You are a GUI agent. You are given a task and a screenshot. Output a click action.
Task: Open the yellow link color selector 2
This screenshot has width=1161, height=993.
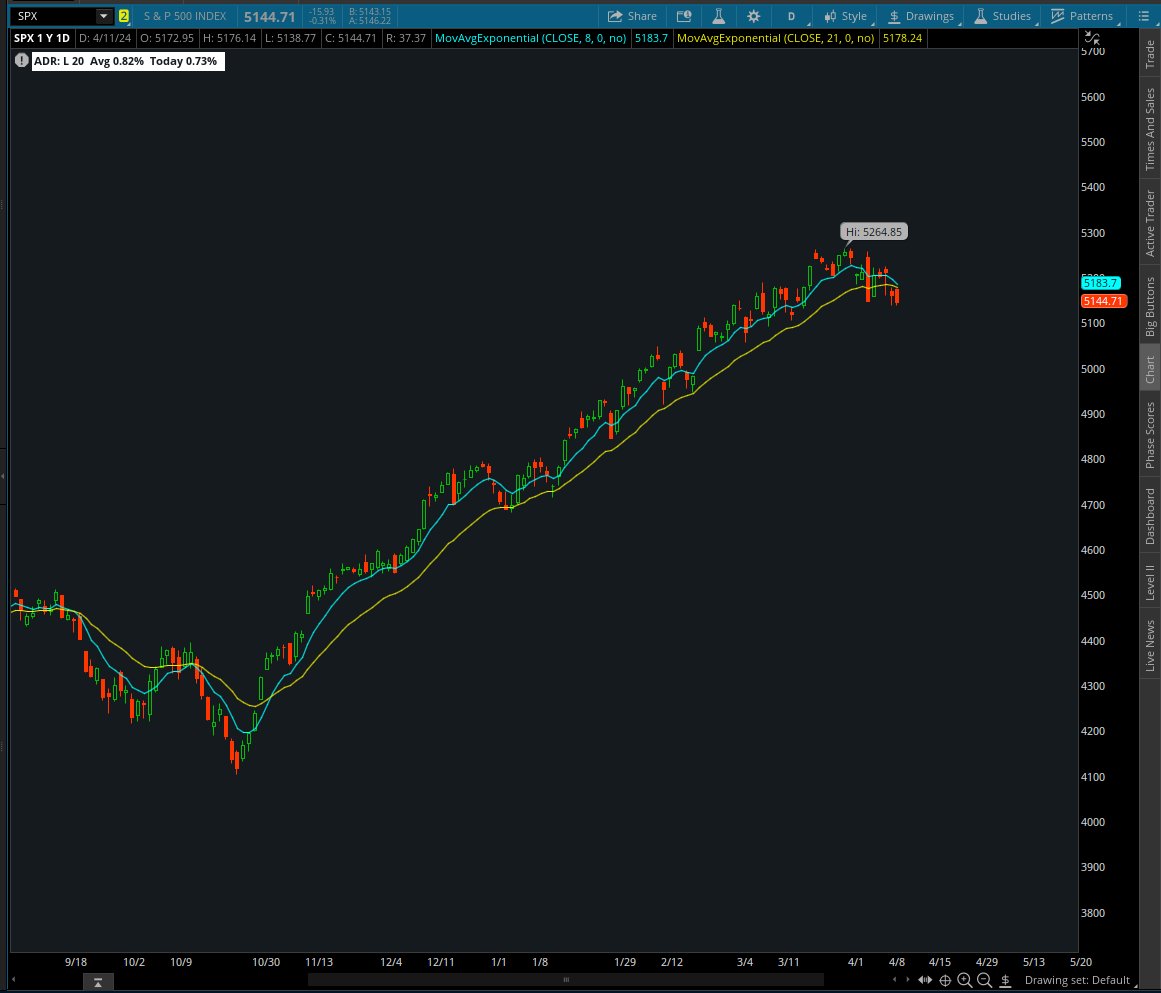(124, 16)
